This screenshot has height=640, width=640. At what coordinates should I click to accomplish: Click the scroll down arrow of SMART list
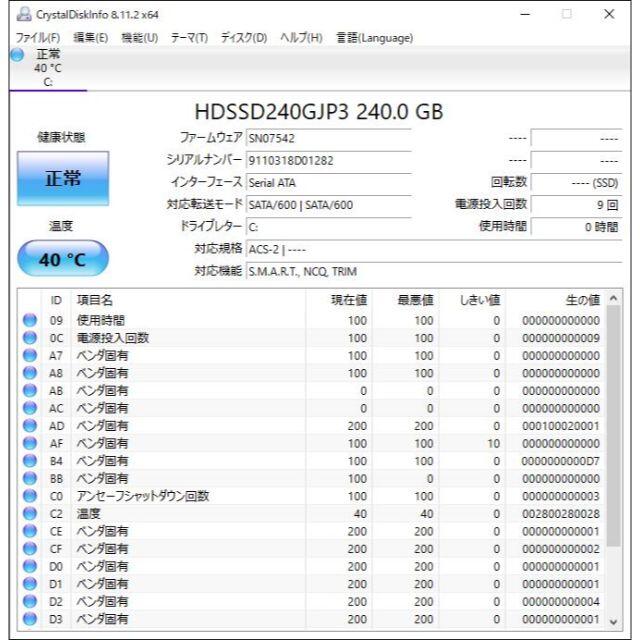tap(613, 622)
